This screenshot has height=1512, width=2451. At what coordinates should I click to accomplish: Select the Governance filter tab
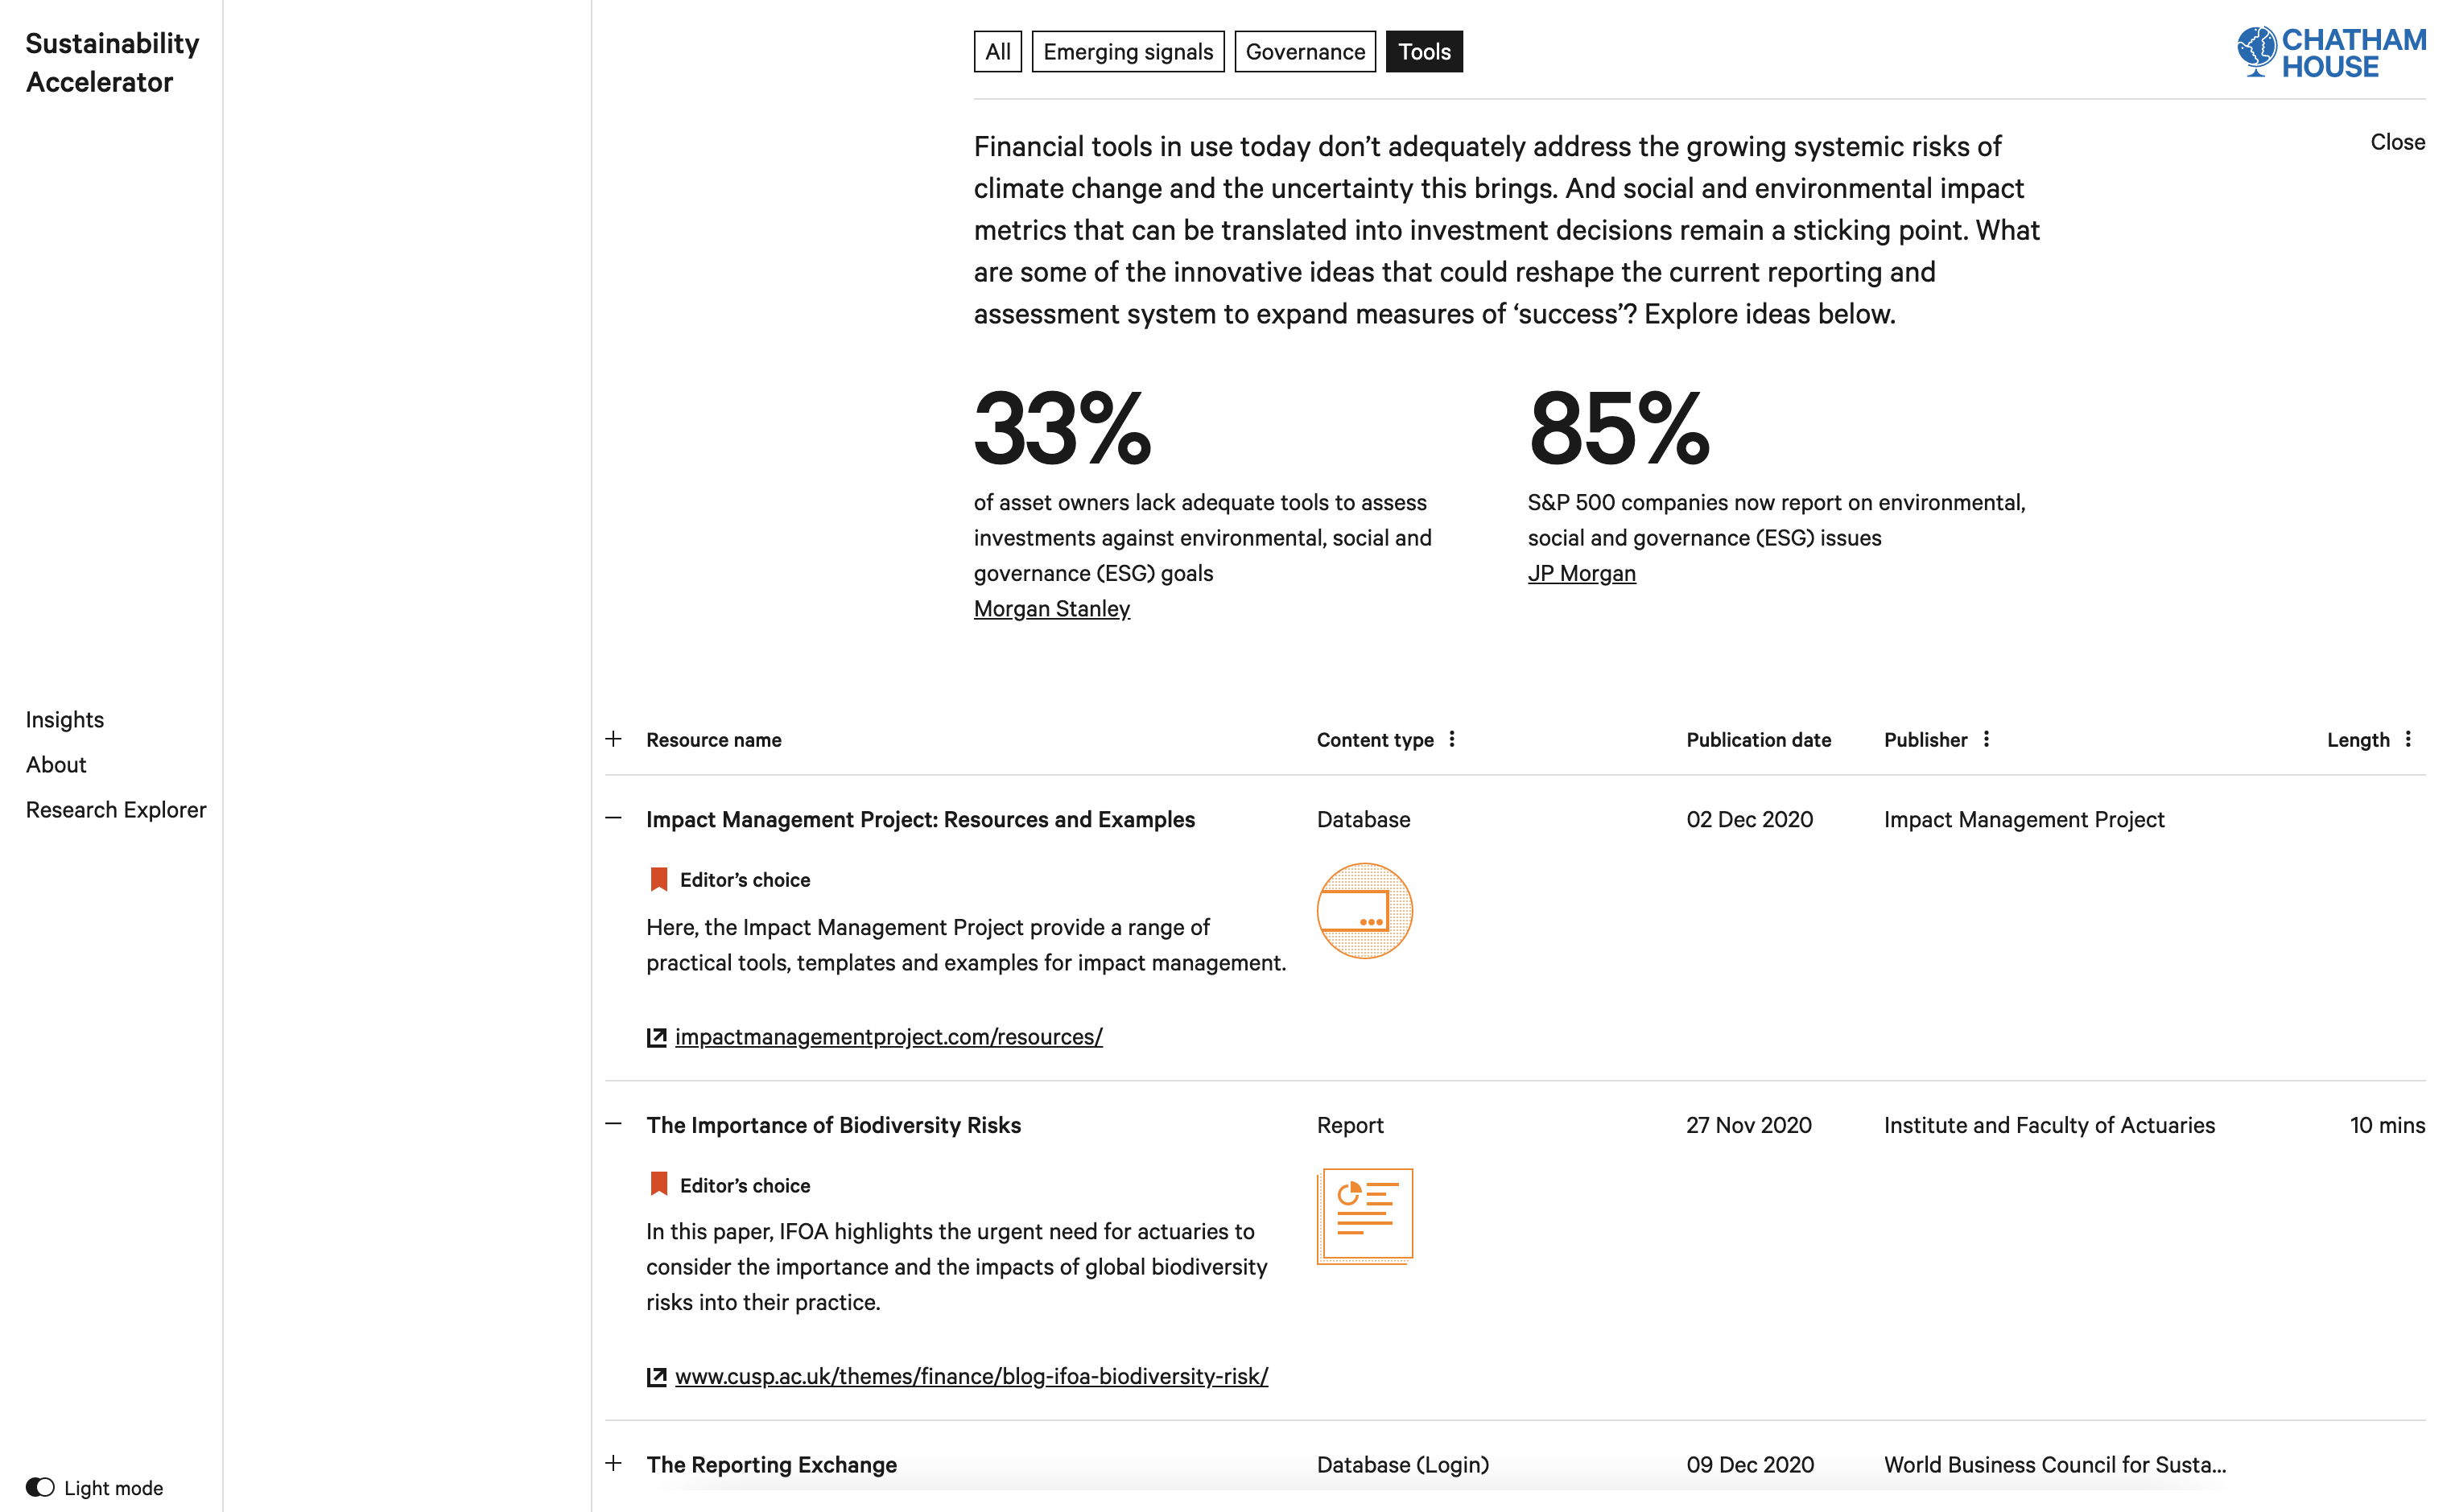(x=1304, y=52)
